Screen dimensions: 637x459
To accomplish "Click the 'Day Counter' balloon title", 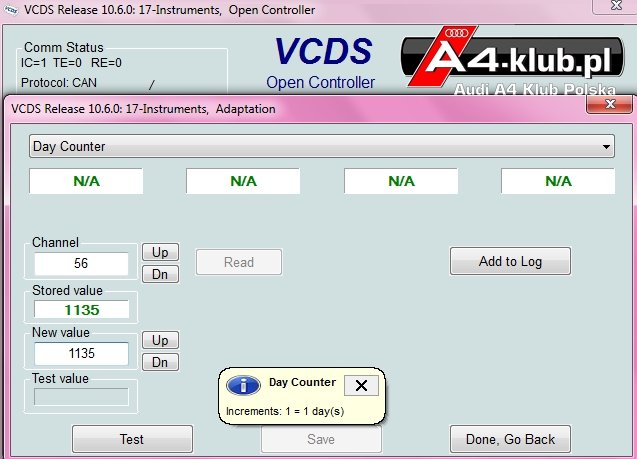I will pyautogui.click(x=302, y=382).
